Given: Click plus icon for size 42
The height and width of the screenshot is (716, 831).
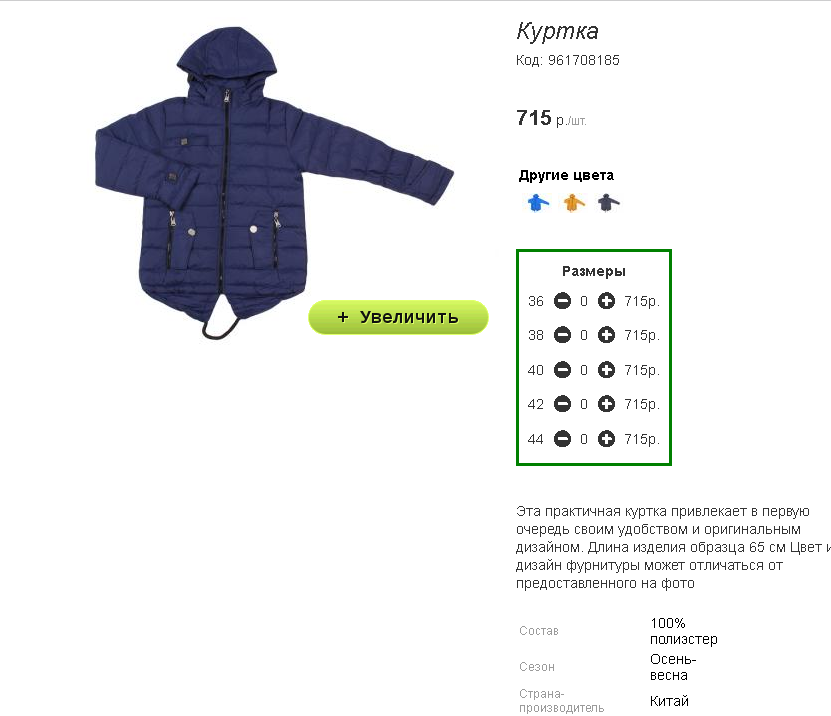Looking at the screenshot, I should [606, 404].
